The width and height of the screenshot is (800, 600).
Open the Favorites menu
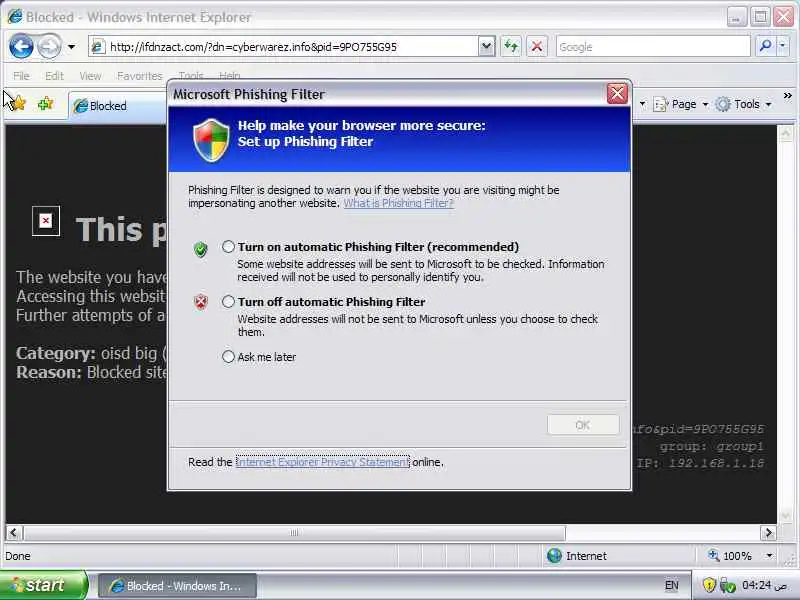pos(139,76)
